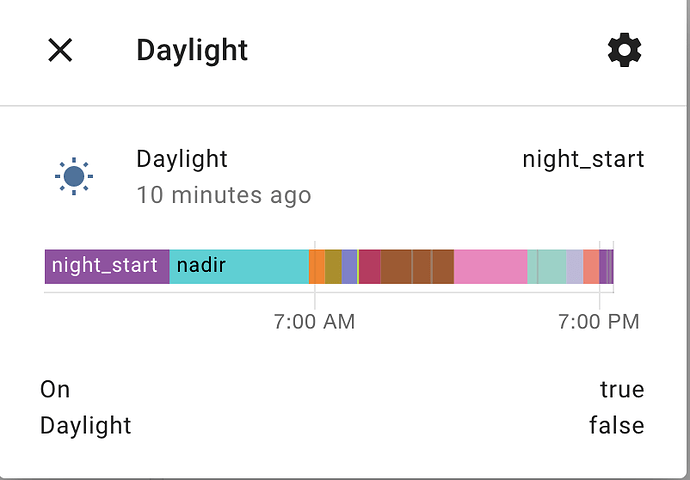Viewport: 690px width, 480px height.
Task: Close the Daylight dialog
Action: point(61,50)
